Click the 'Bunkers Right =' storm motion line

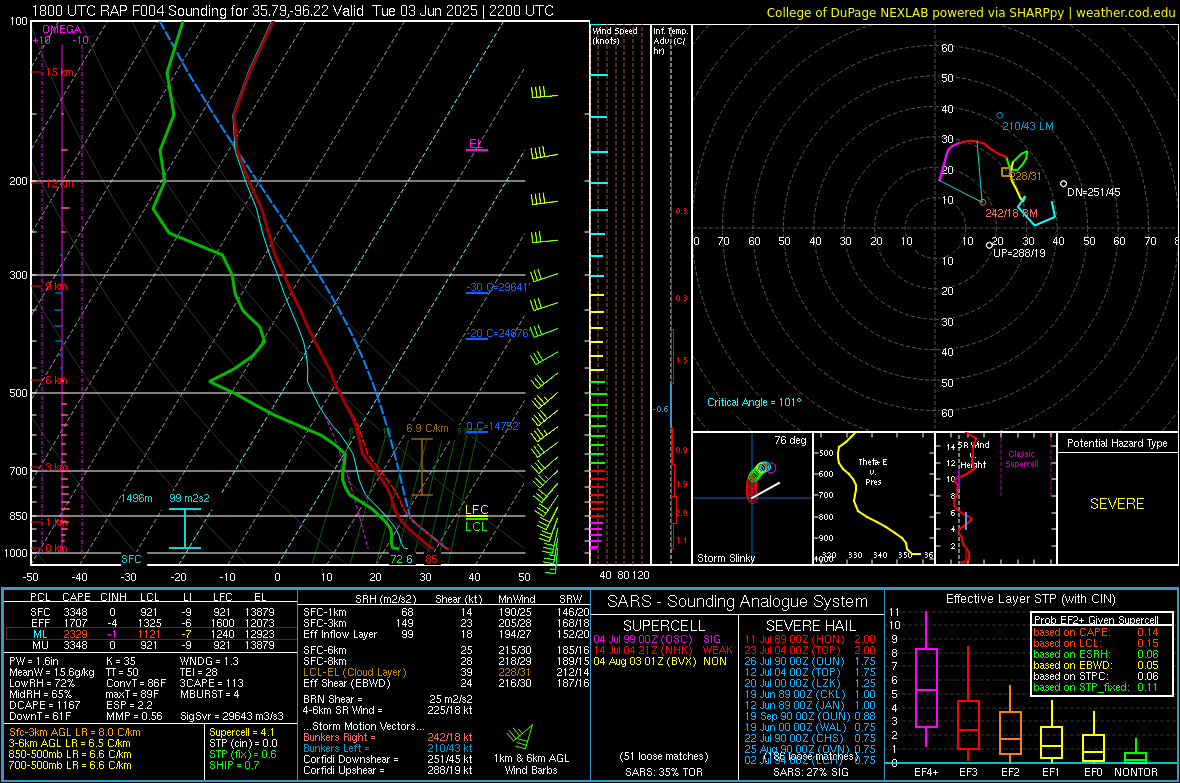click(x=388, y=737)
